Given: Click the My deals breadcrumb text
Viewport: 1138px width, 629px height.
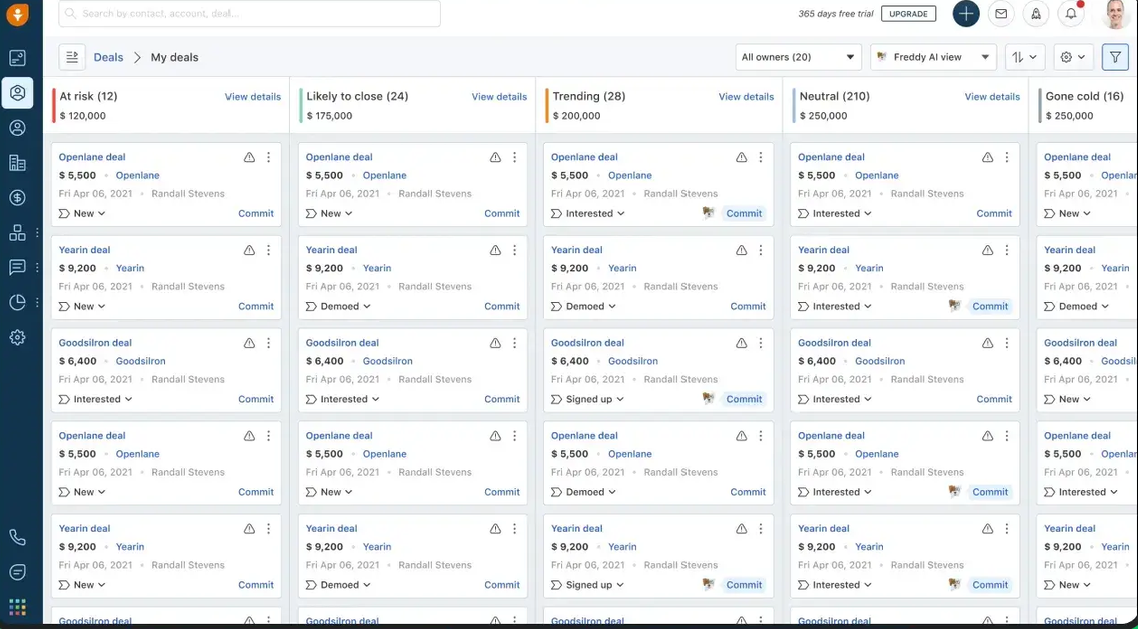Looking at the screenshot, I should pyautogui.click(x=174, y=57).
